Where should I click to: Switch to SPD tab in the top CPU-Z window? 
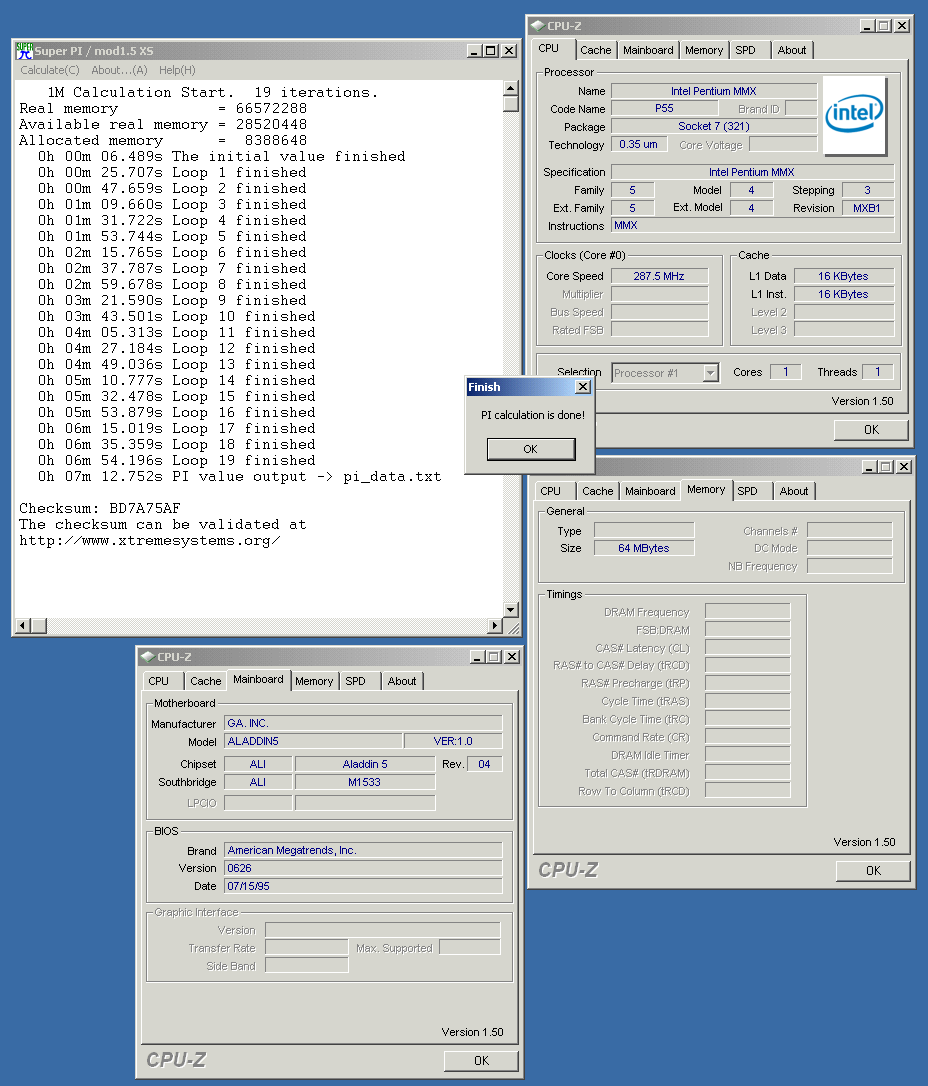coord(745,50)
